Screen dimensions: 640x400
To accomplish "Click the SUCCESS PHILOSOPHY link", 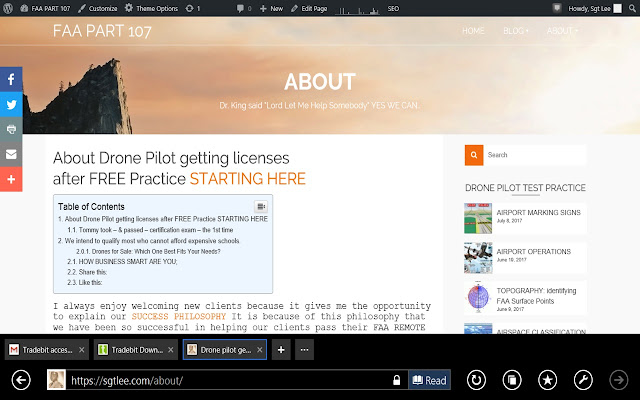I will click(178, 316).
